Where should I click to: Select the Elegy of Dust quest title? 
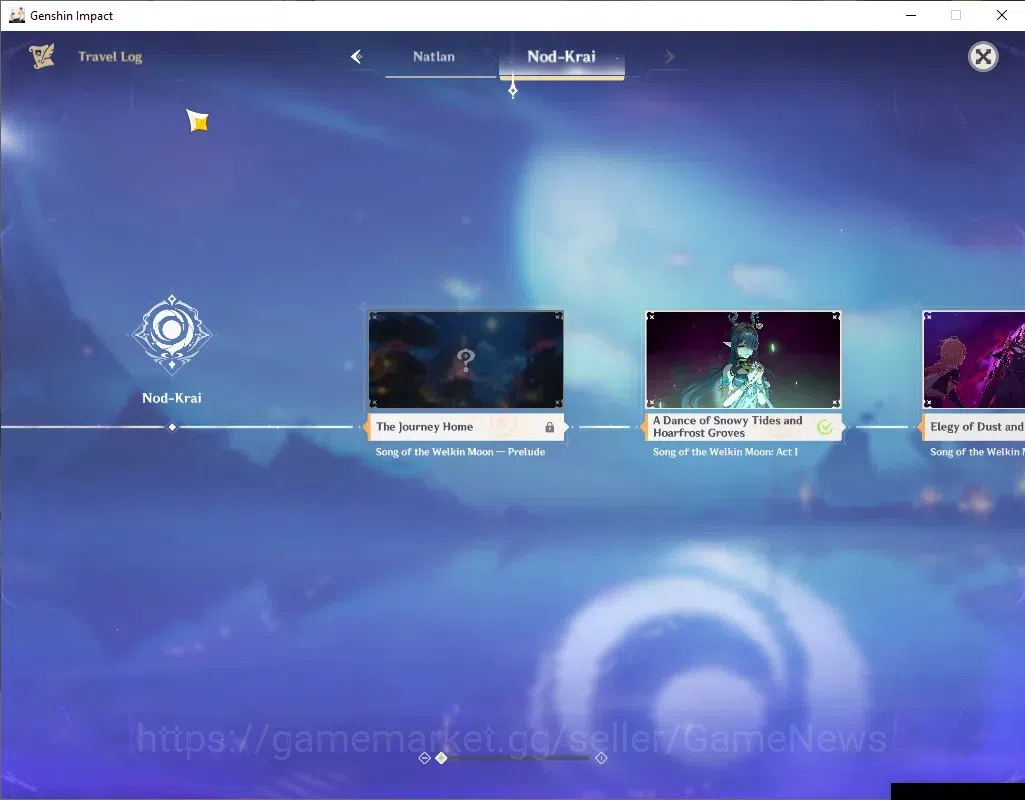[x=977, y=427]
